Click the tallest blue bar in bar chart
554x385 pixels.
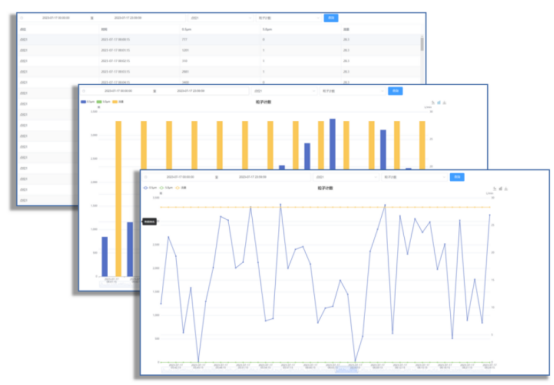(x=332, y=144)
